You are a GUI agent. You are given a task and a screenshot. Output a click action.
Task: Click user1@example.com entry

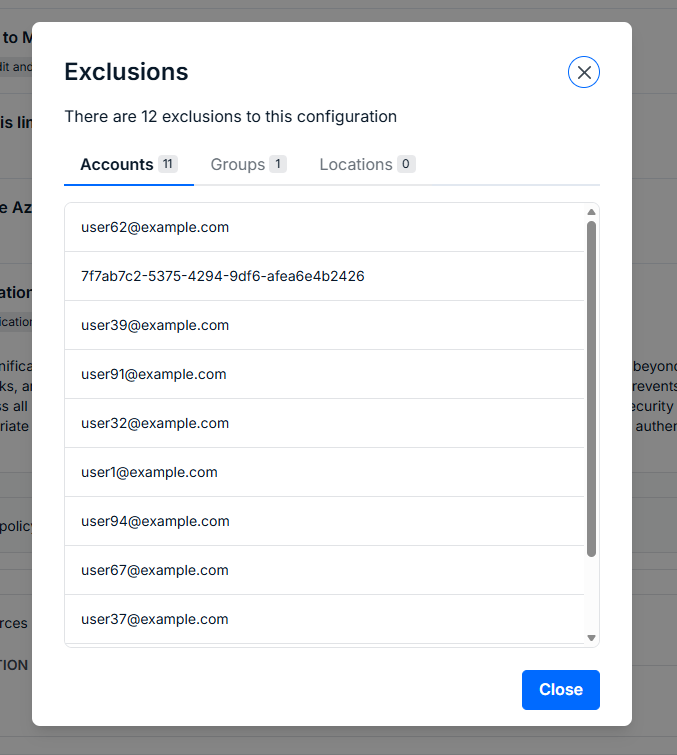pyautogui.click(x=325, y=472)
